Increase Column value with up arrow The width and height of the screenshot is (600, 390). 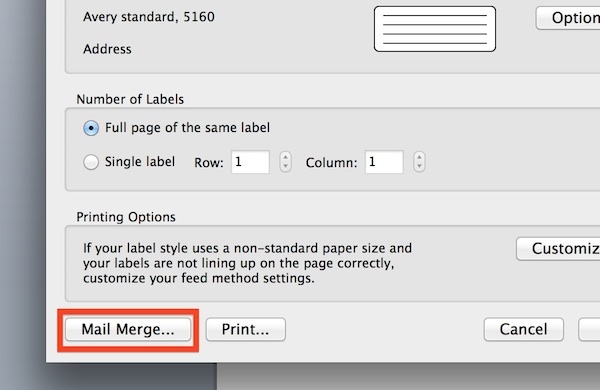(x=419, y=157)
